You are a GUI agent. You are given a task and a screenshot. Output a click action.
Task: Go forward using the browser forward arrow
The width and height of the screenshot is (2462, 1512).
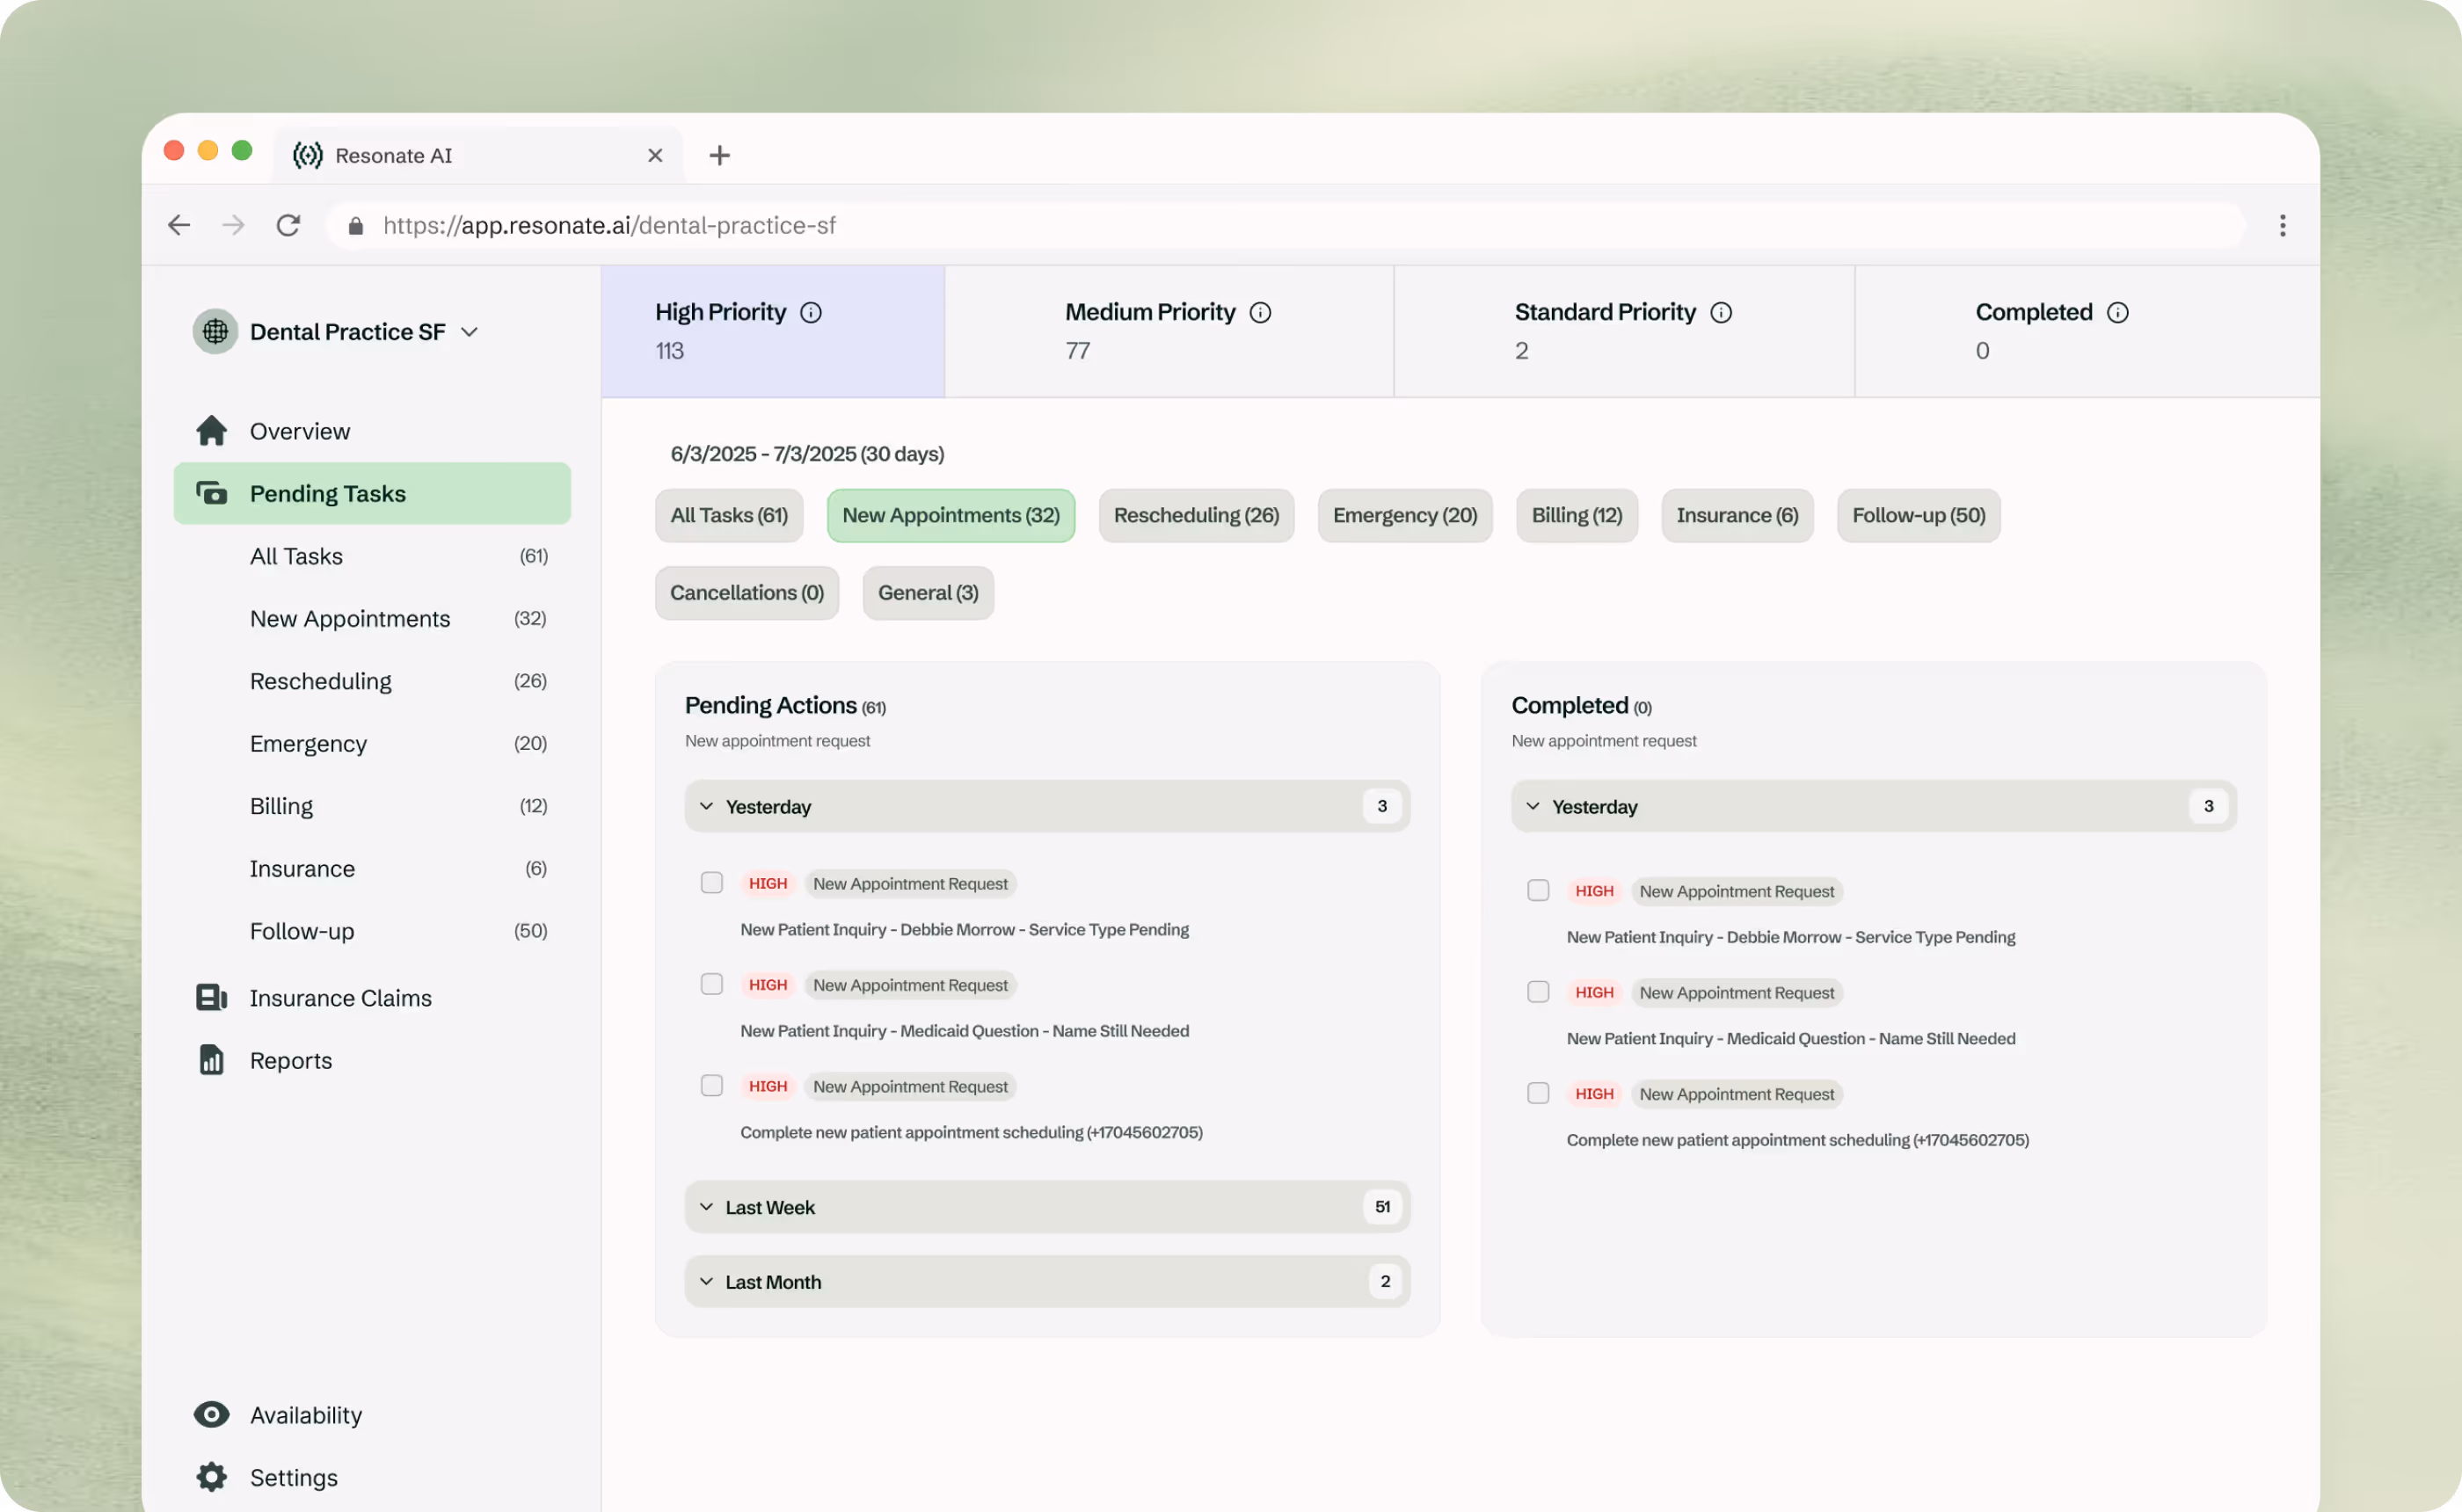tap(233, 225)
